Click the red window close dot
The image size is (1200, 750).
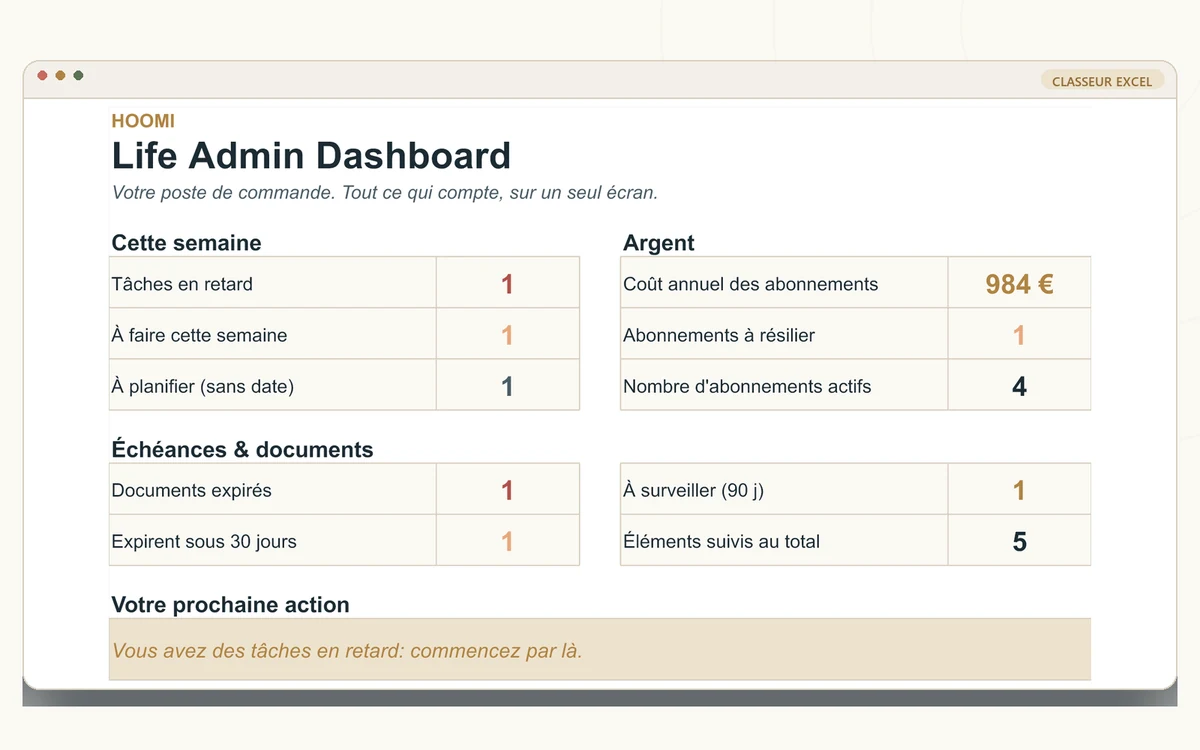(42, 75)
